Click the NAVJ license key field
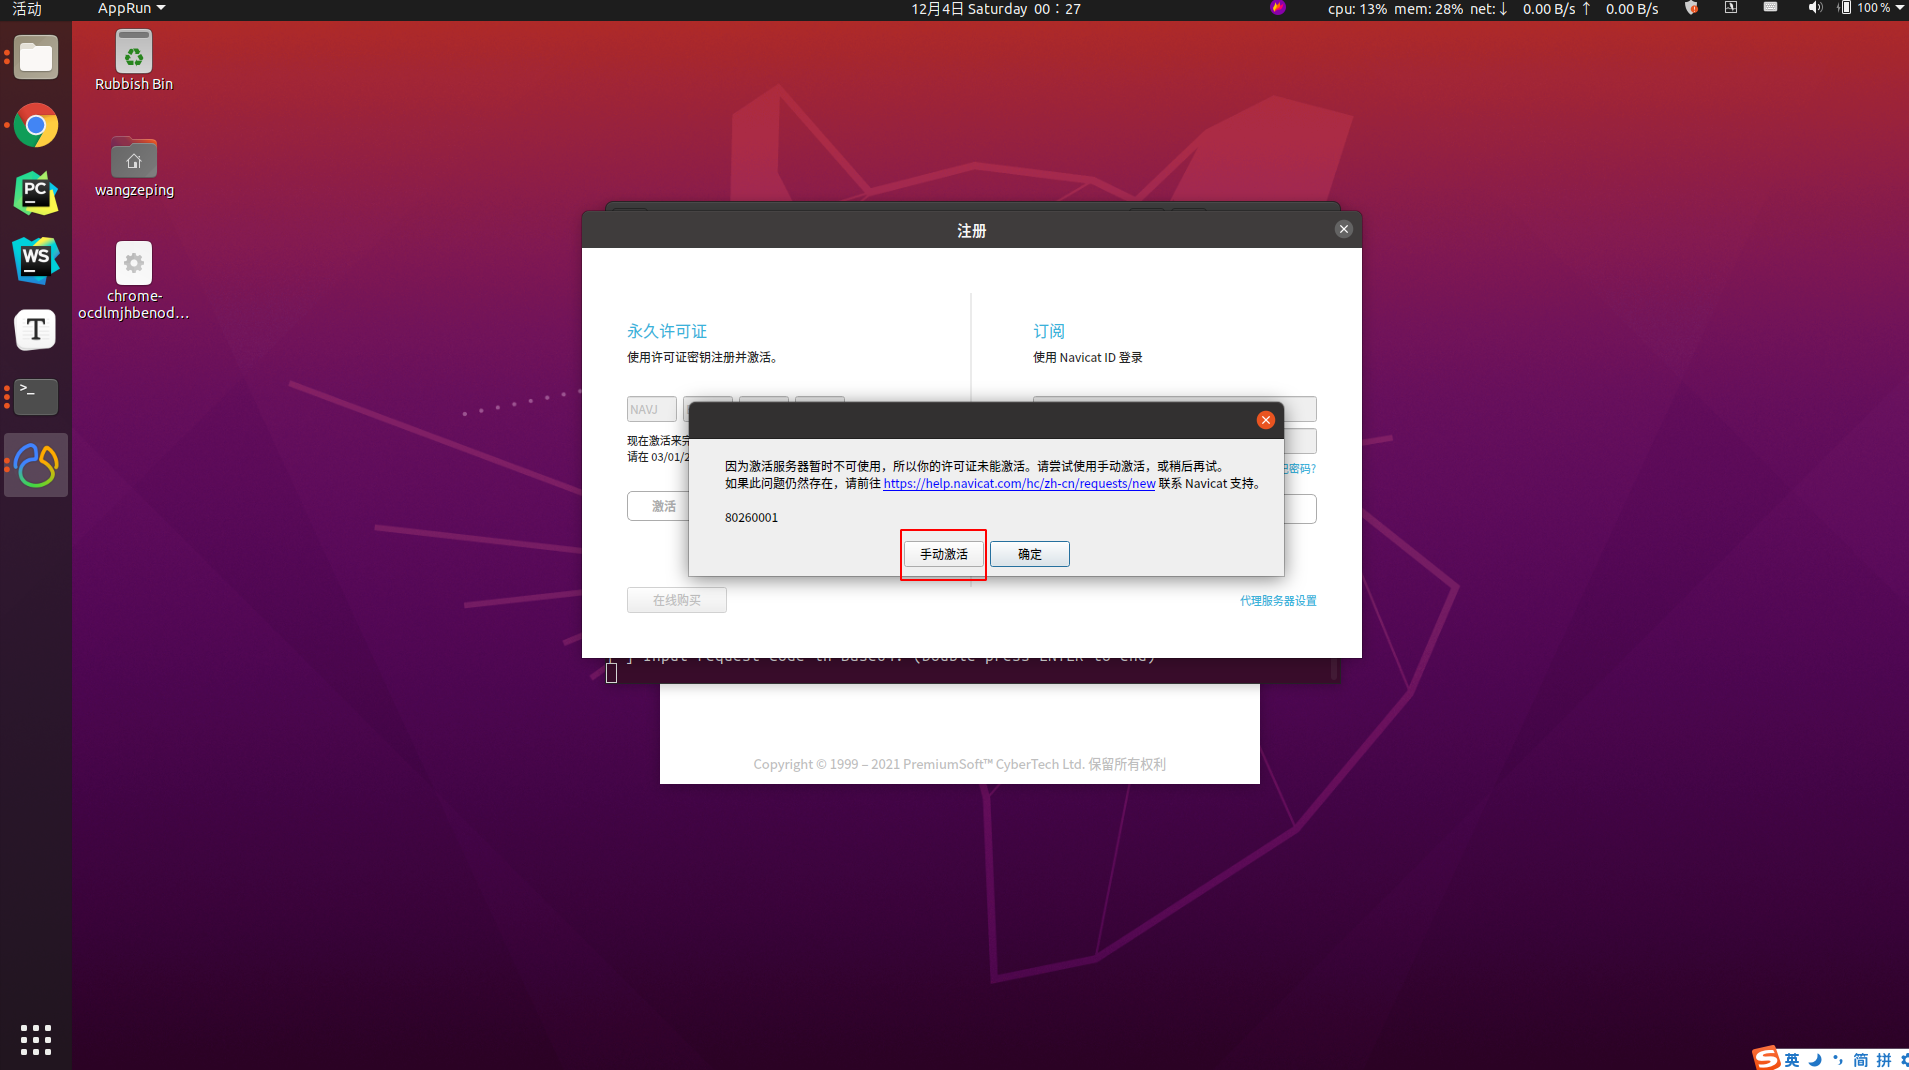The width and height of the screenshot is (1909, 1070). coord(652,409)
